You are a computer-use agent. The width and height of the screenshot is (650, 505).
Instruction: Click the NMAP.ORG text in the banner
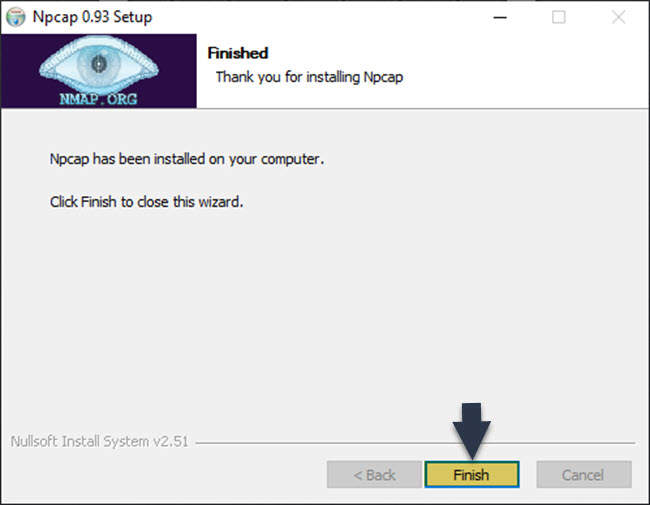point(98,99)
